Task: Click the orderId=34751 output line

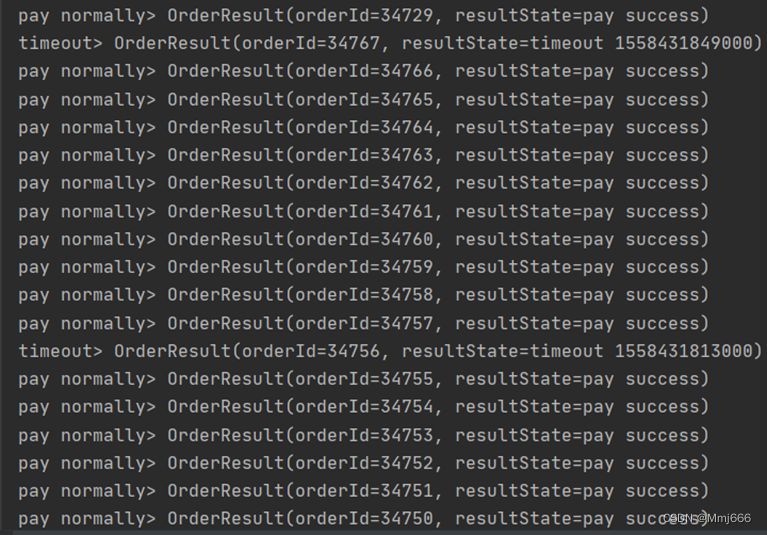Action: 363,491
